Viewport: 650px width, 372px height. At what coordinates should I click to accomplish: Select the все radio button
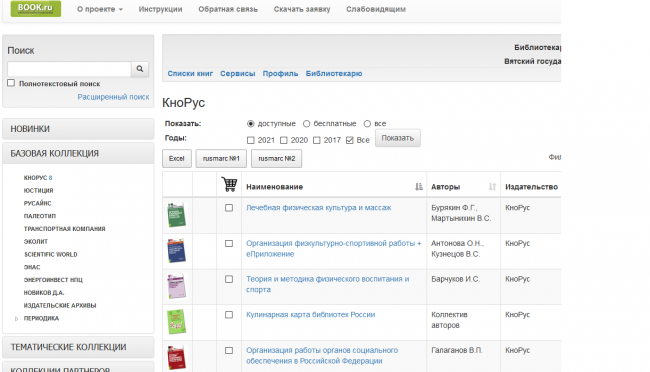tap(367, 124)
